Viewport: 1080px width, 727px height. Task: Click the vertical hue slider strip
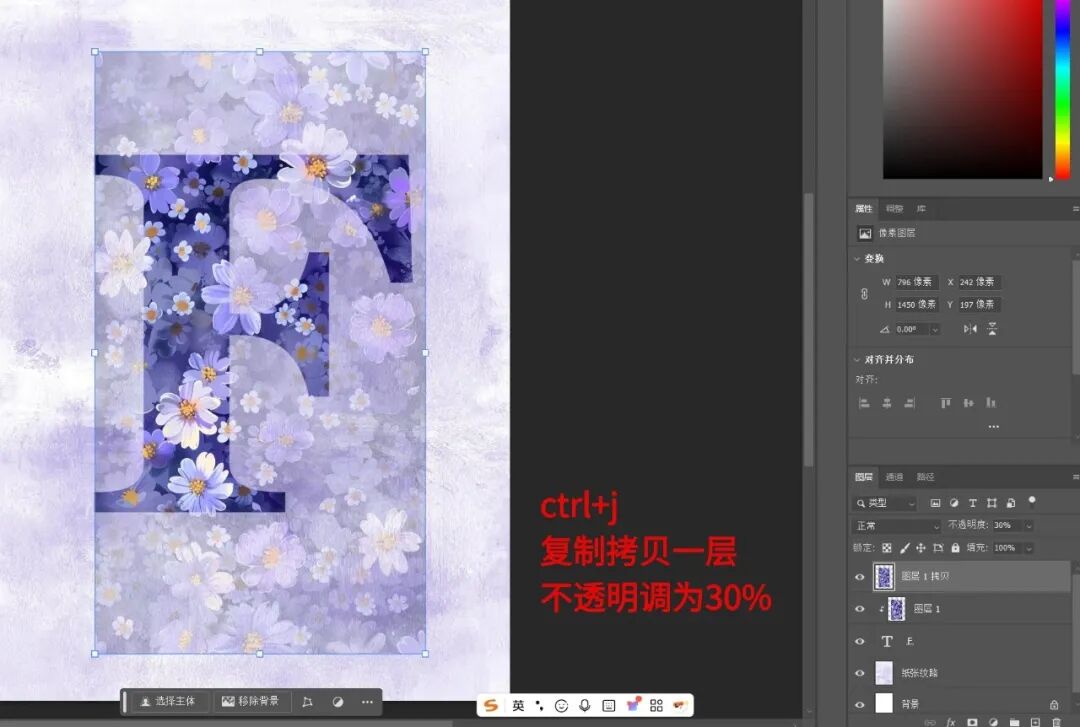coord(1062,90)
